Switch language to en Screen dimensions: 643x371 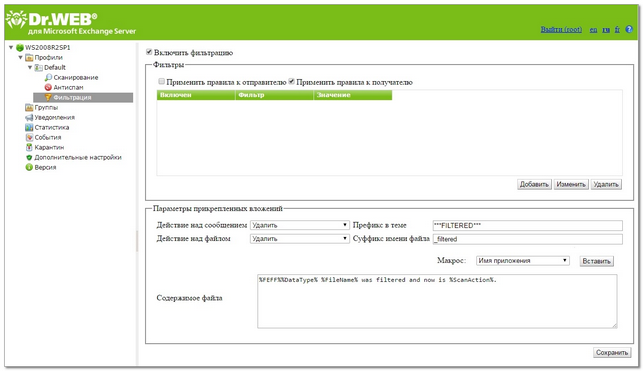click(x=593, y=30)
